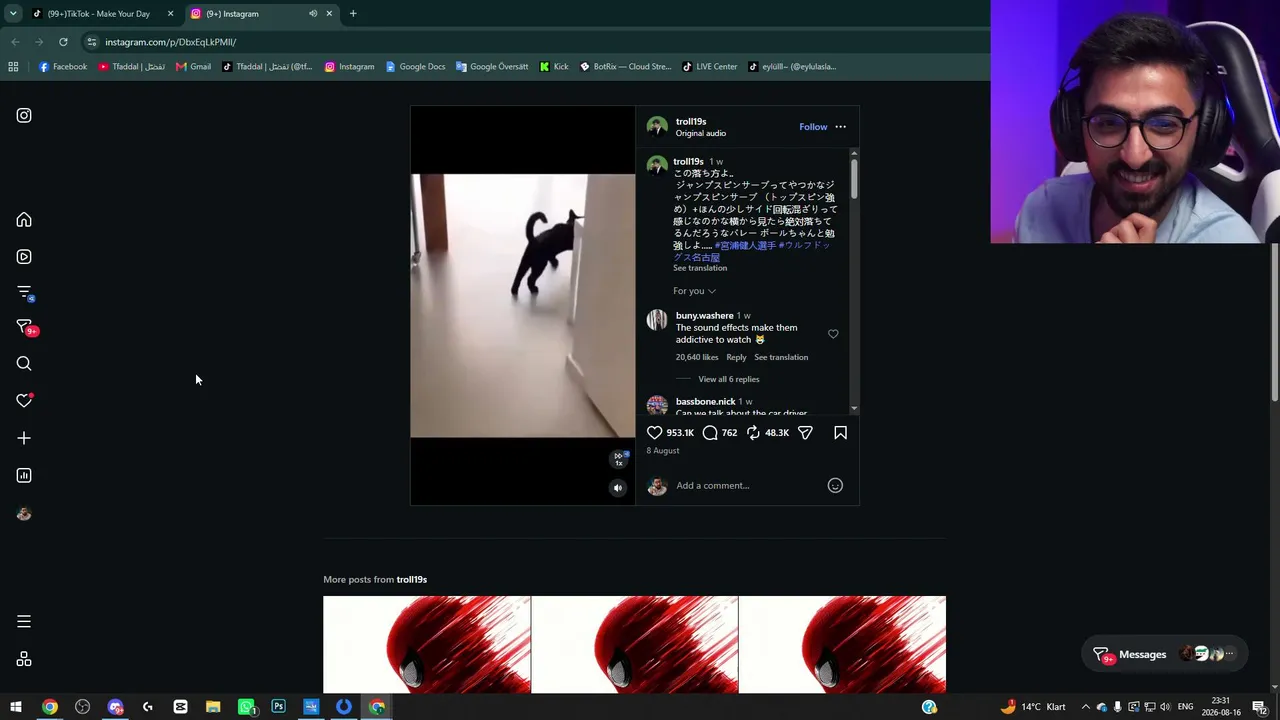The image size is (1280, 720).
Task: Open notifications heart icon in sidebar
Action: (24, 401)
